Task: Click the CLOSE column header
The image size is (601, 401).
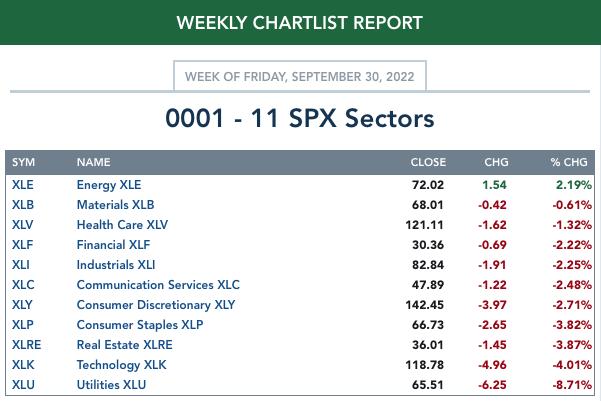Action: 428,162
